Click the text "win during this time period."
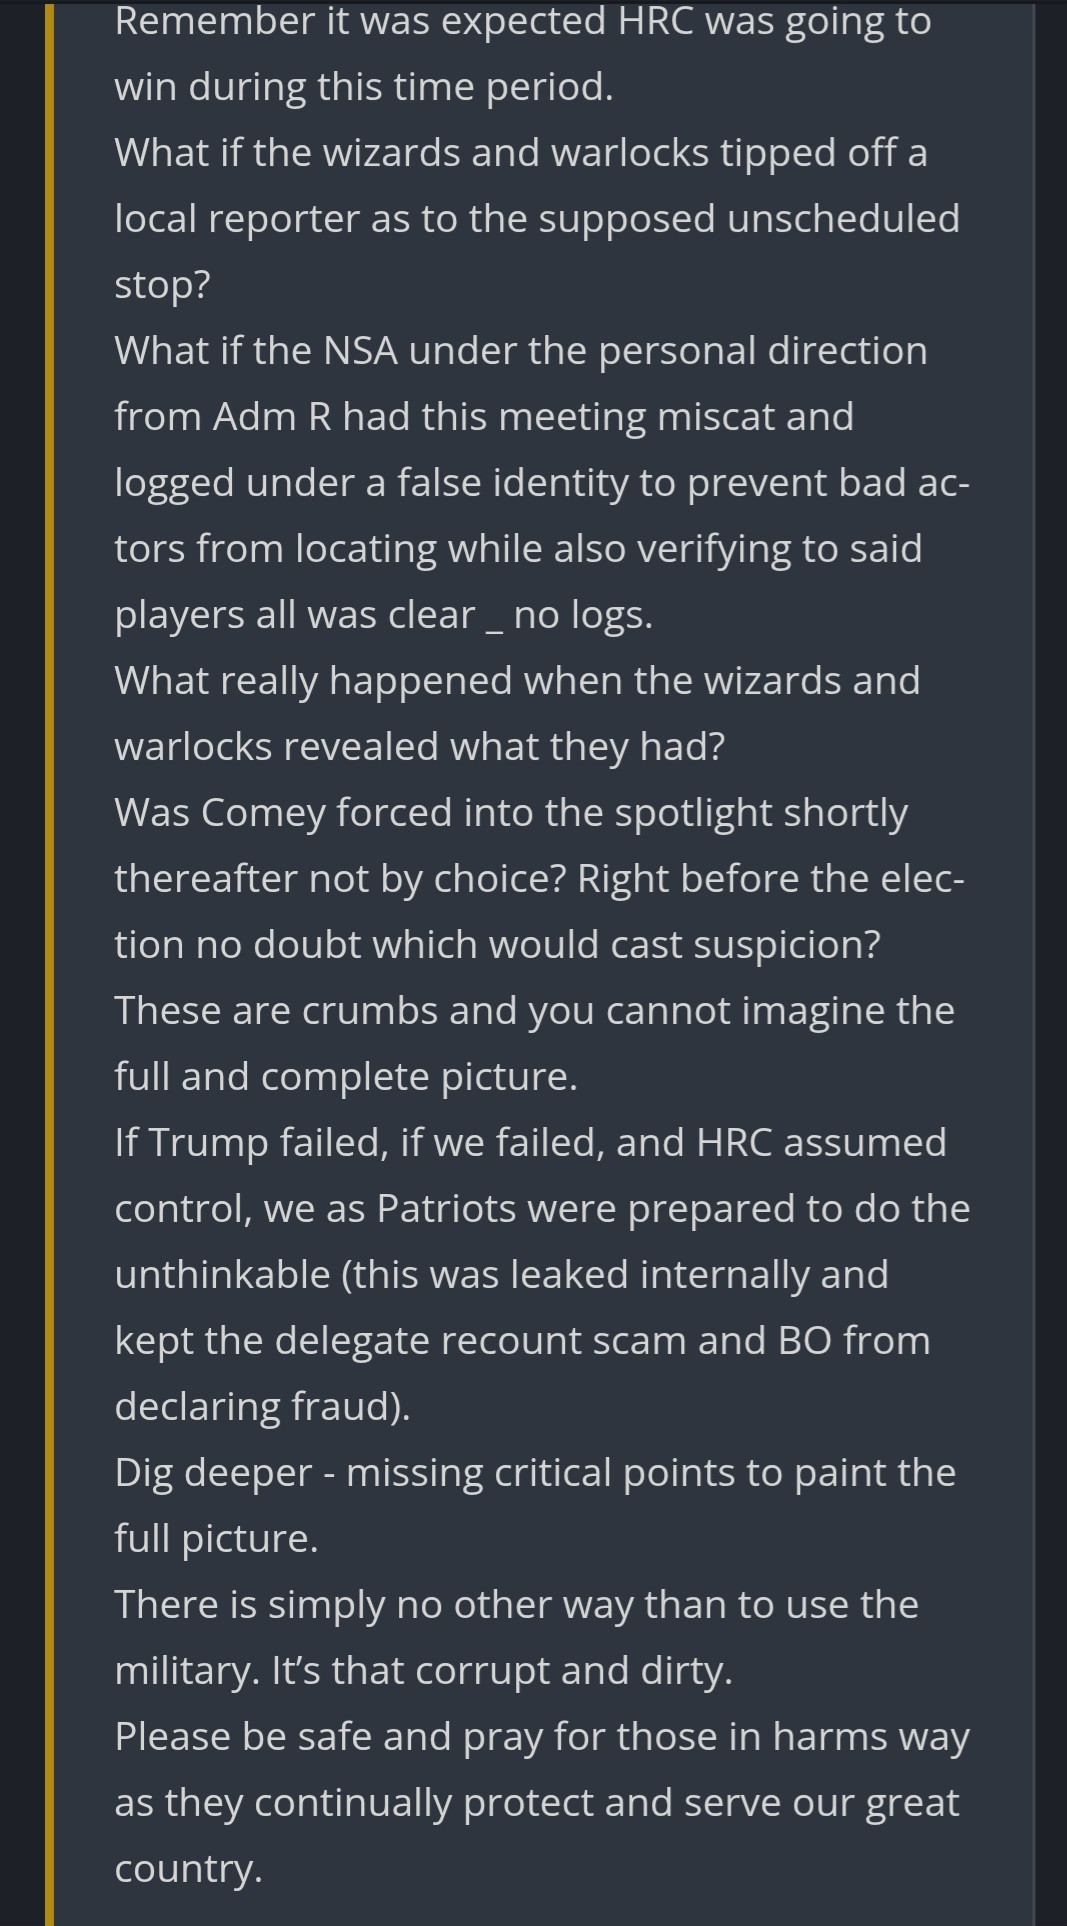Viewport: 1067px width, 1926px height. pos(363,87)
